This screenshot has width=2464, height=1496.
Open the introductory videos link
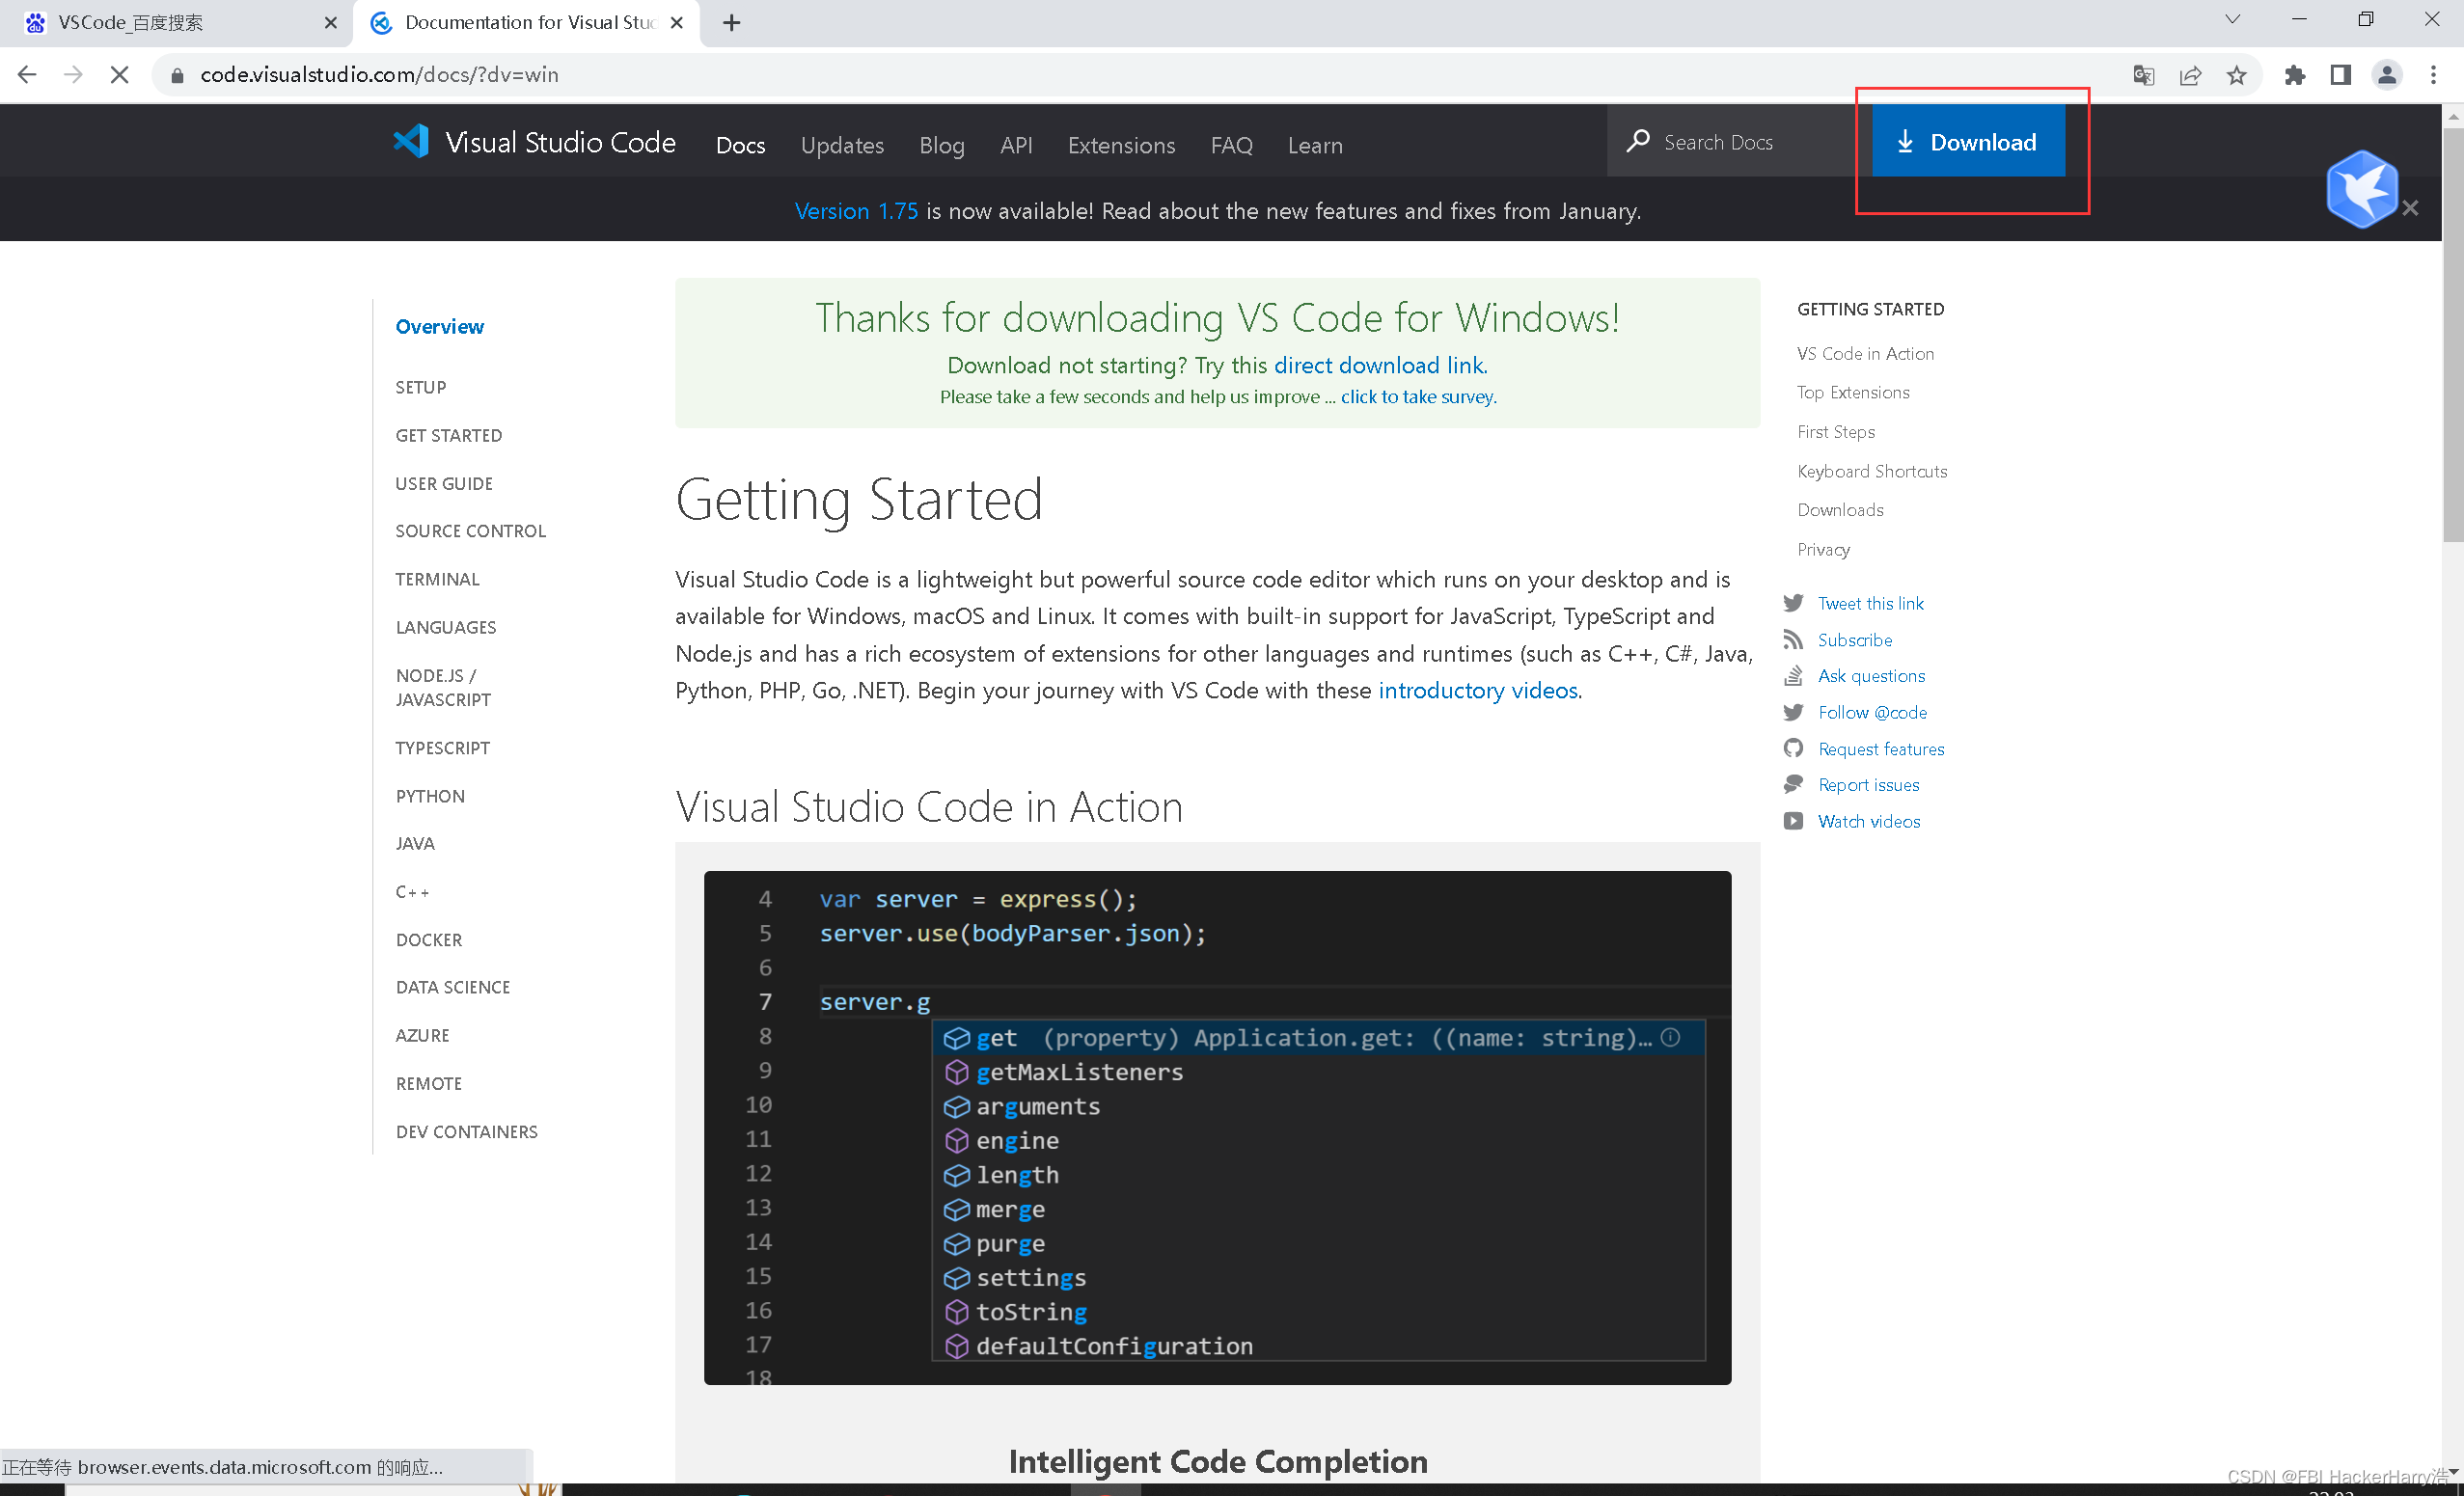point(1478,690)
